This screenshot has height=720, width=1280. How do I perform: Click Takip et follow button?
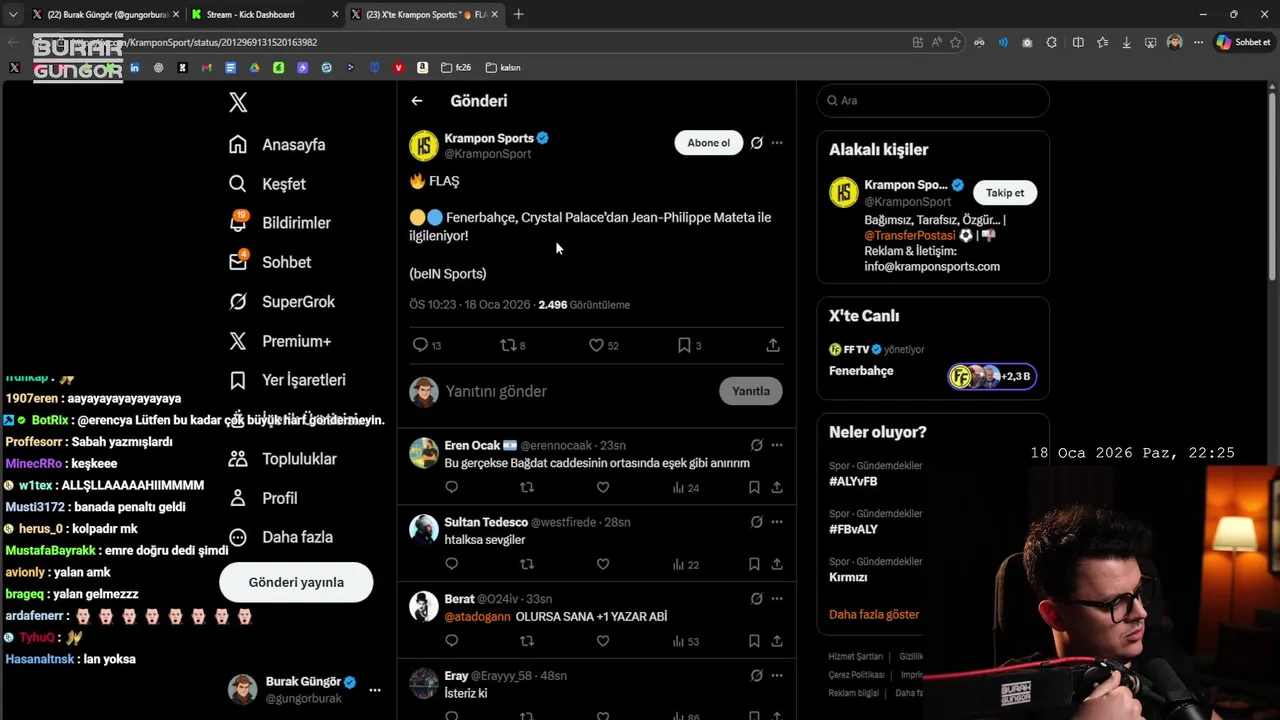click(1005, 193)
